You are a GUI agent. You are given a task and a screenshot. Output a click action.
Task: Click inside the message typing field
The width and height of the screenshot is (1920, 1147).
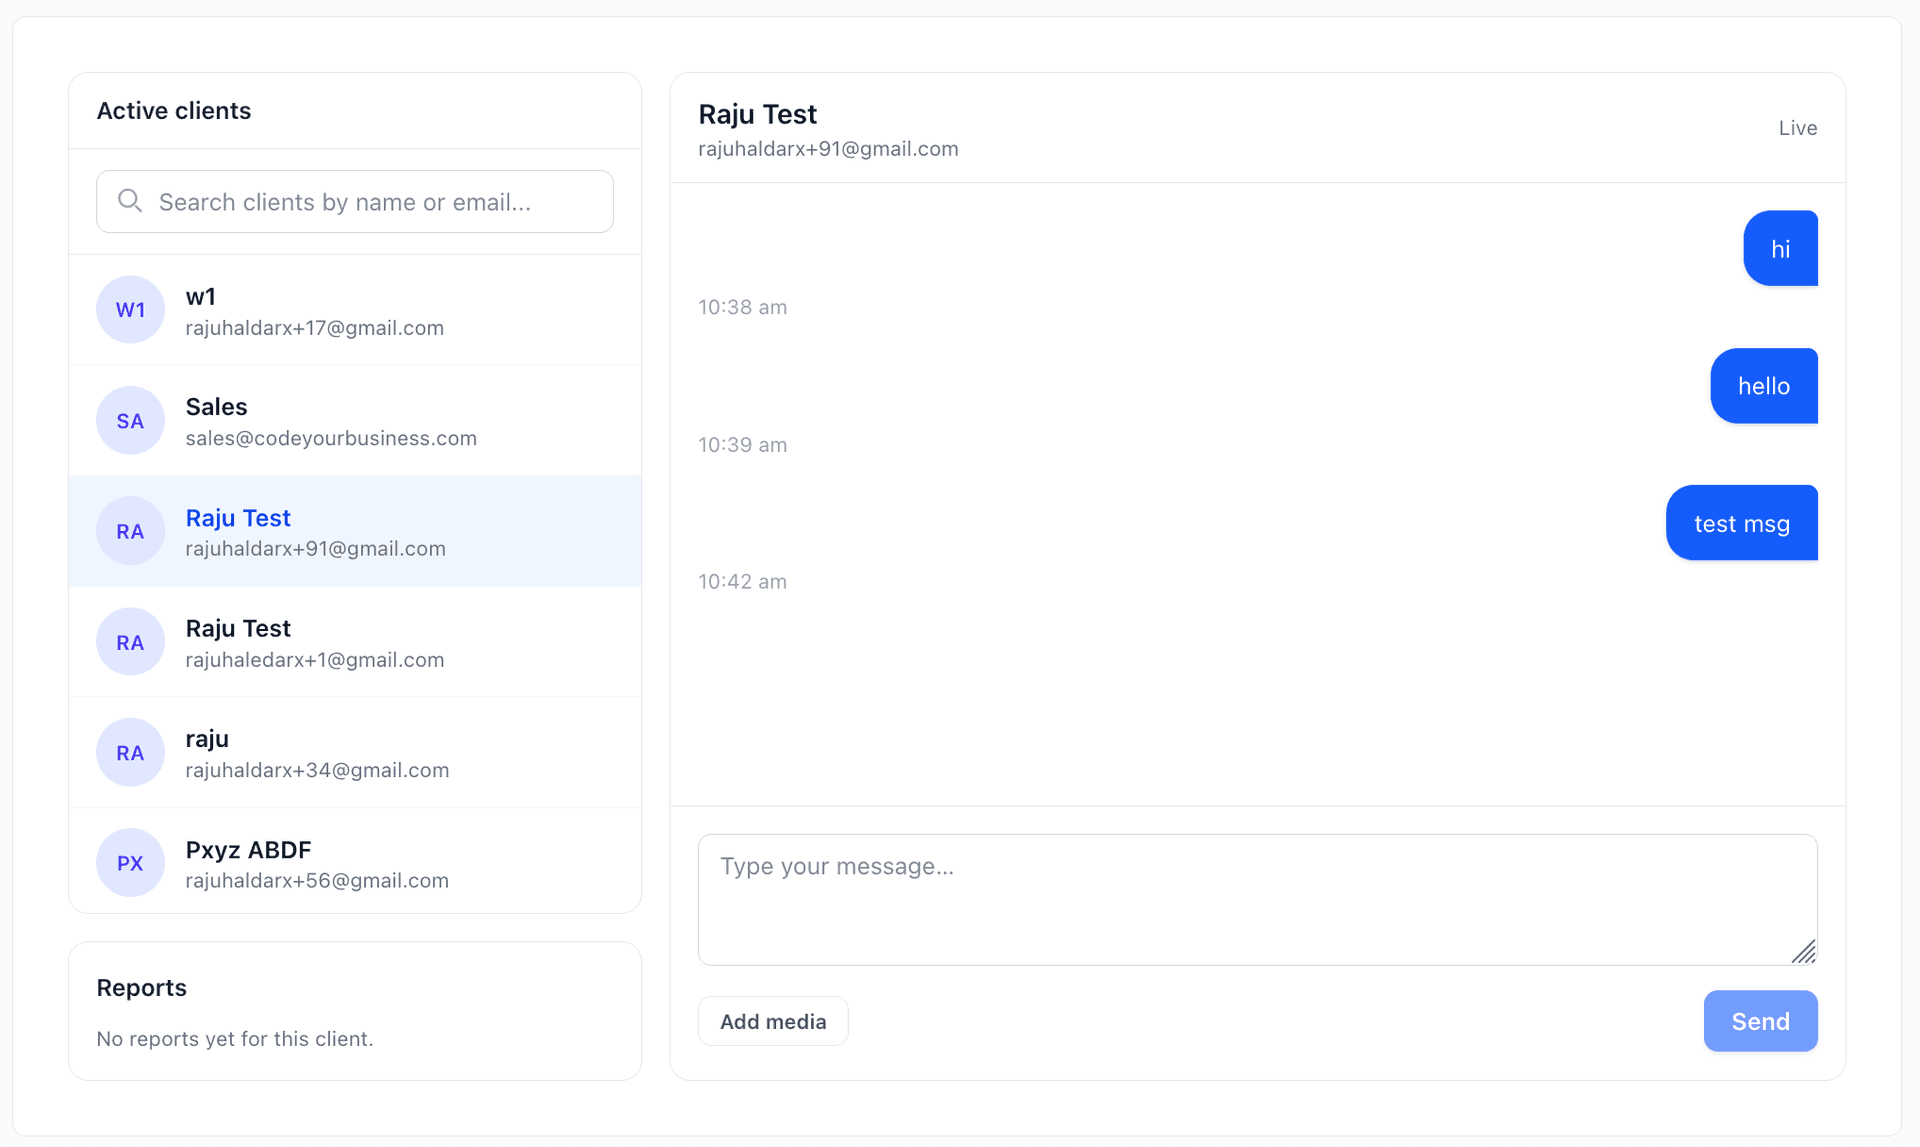(1256, 899)
